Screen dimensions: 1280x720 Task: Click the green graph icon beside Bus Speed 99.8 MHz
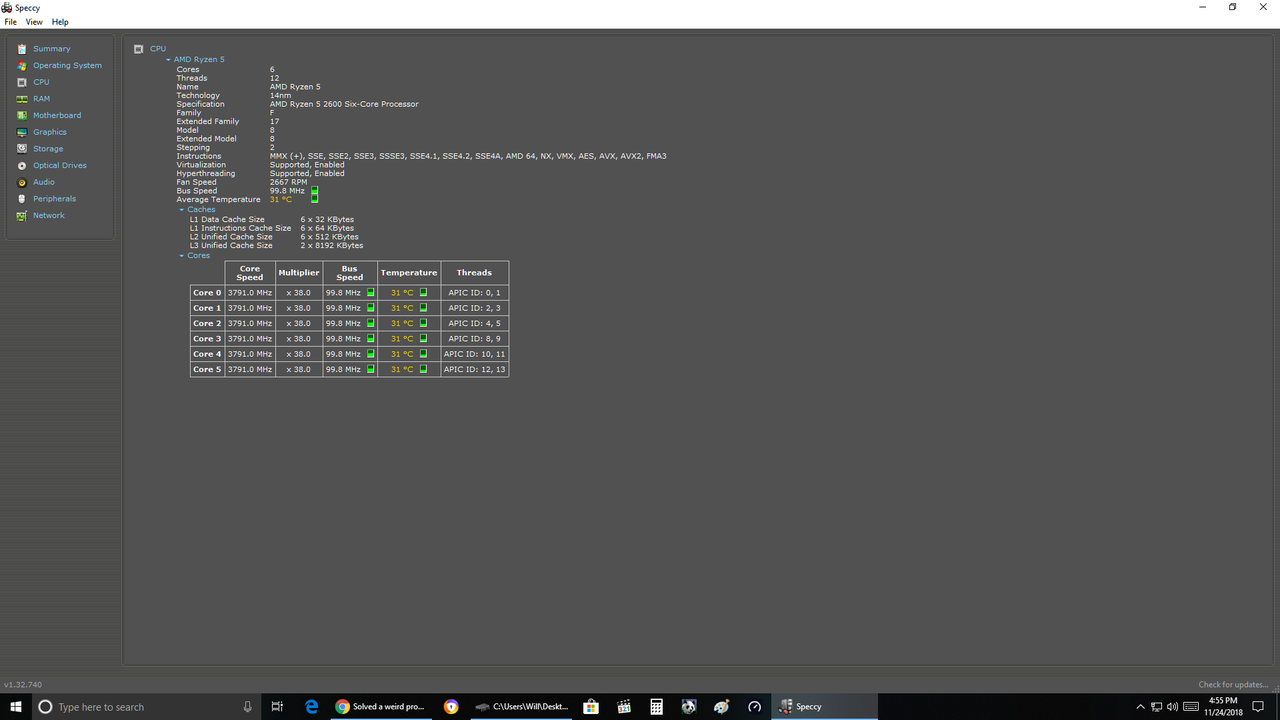(314, 191)
